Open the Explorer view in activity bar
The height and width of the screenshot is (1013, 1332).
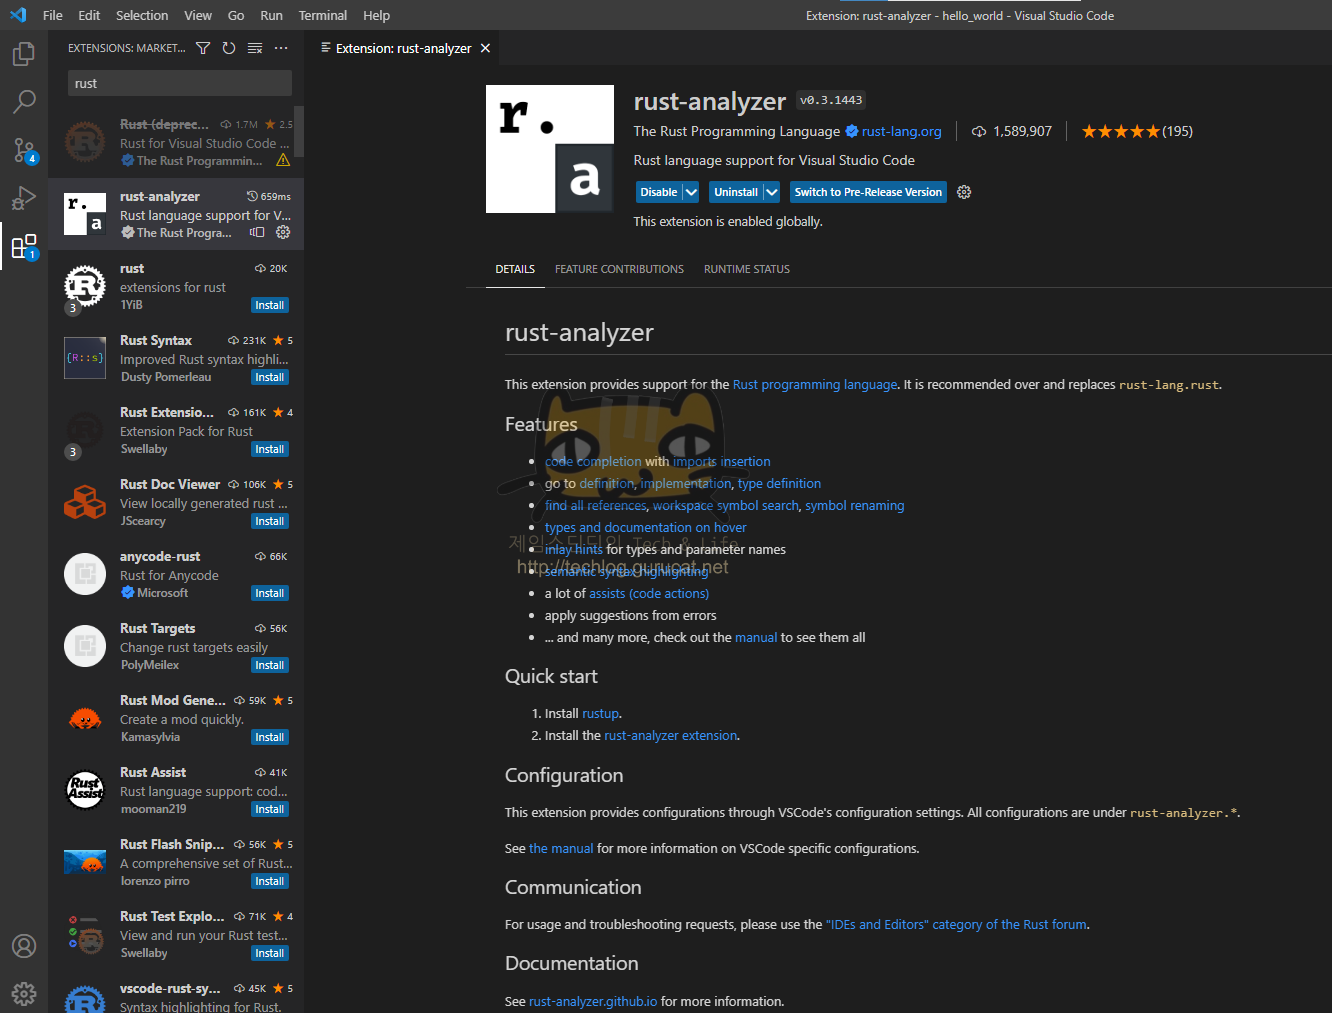click(24, 53)
